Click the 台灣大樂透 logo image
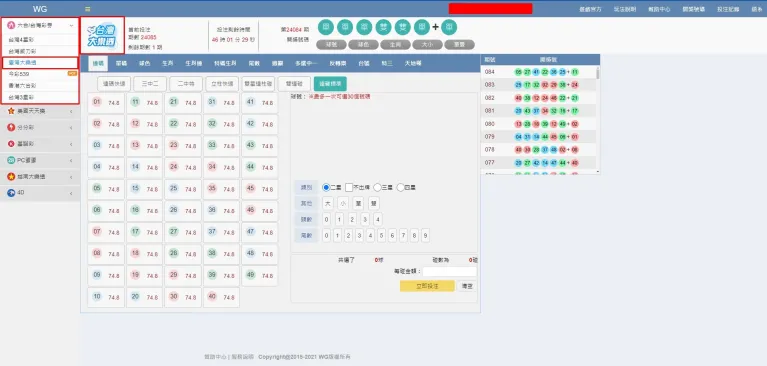The image size is (767, 366). 102,35
